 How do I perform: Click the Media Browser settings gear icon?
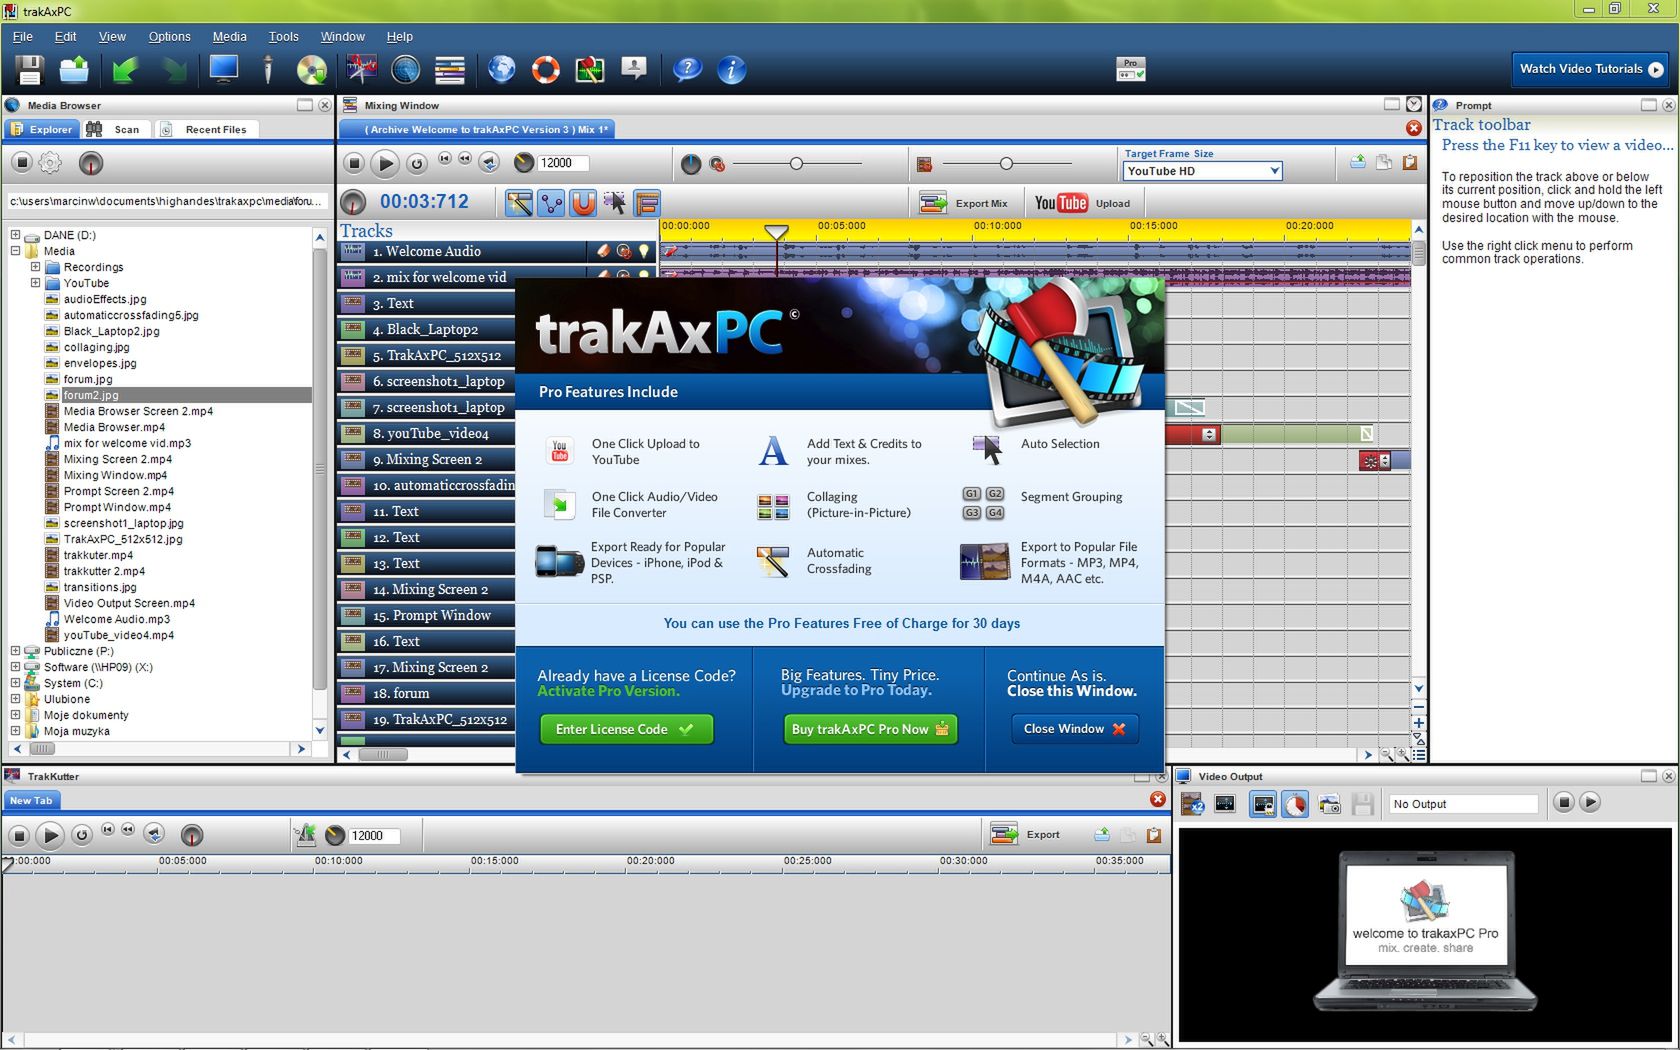(x=50, y=162)
